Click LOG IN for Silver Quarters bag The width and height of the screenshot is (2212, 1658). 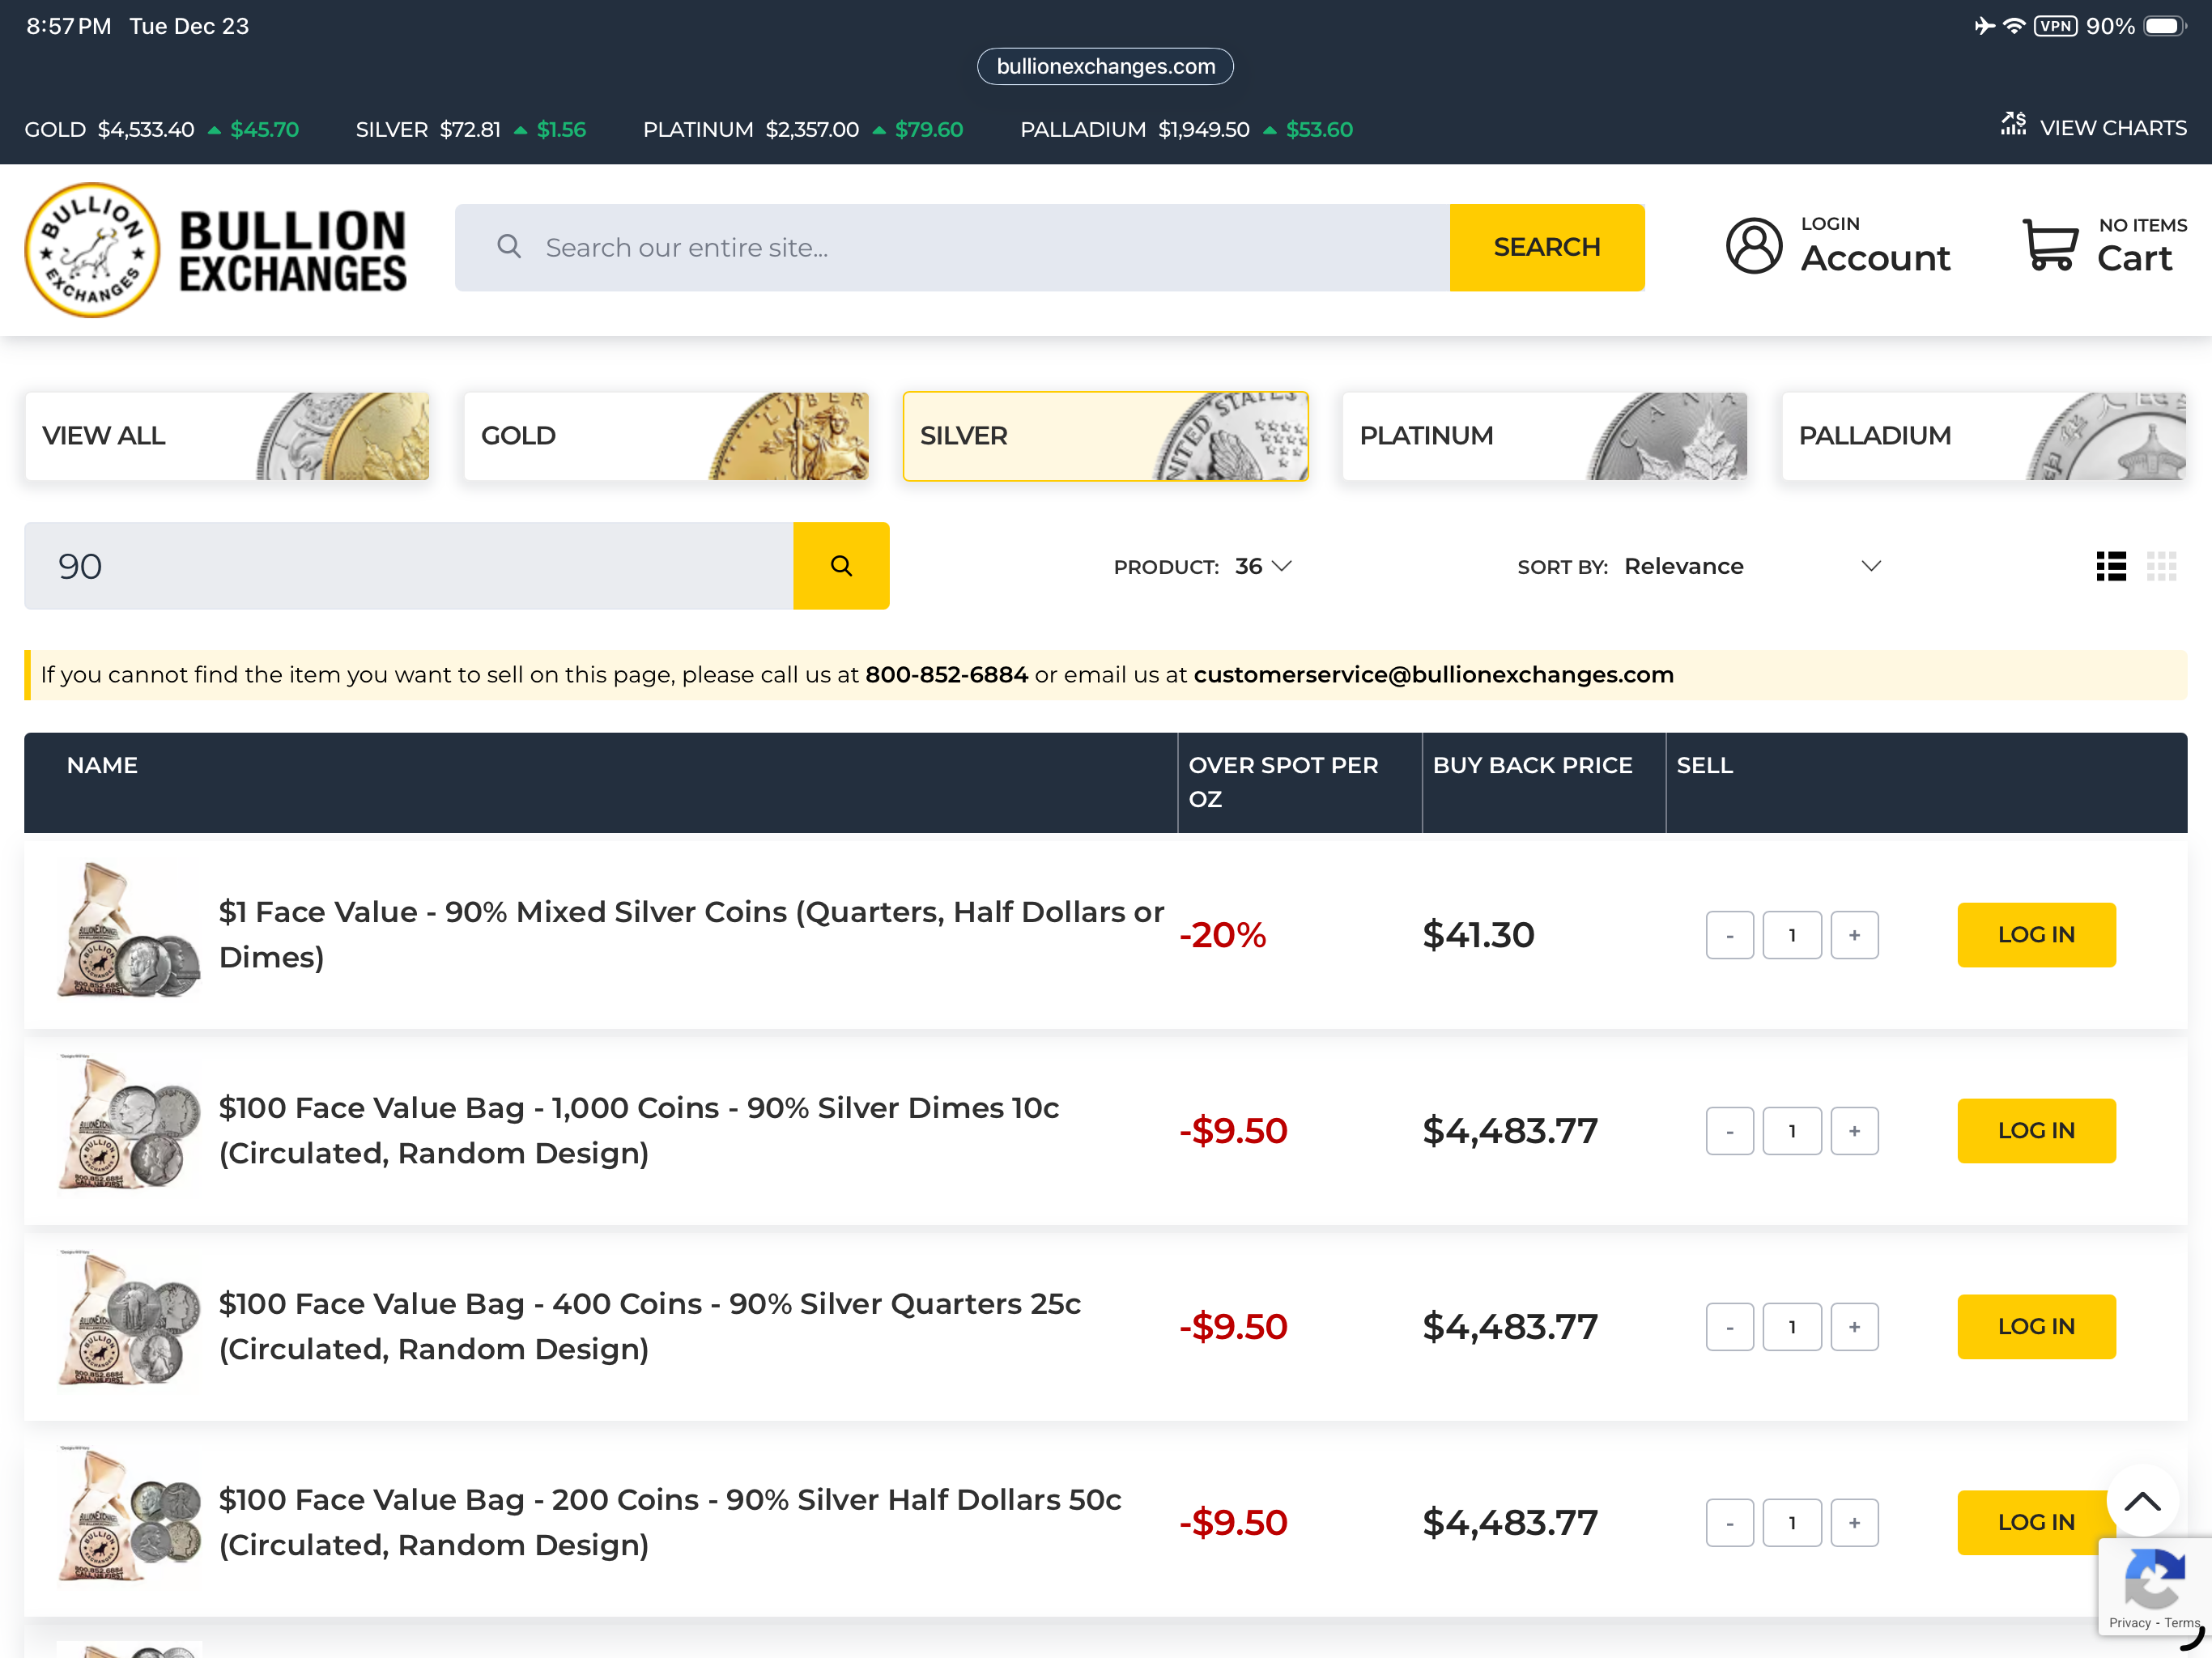(x=2035, y=1326)
